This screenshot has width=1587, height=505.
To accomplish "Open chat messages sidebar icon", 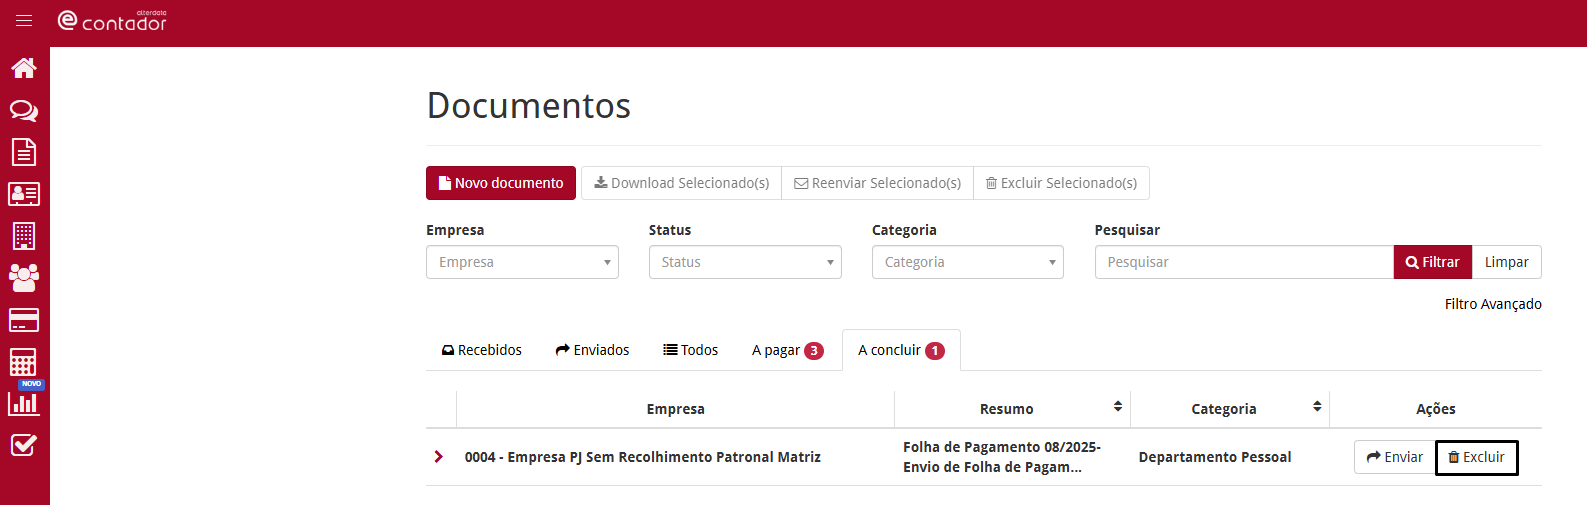I will click(x=24, y=110).
